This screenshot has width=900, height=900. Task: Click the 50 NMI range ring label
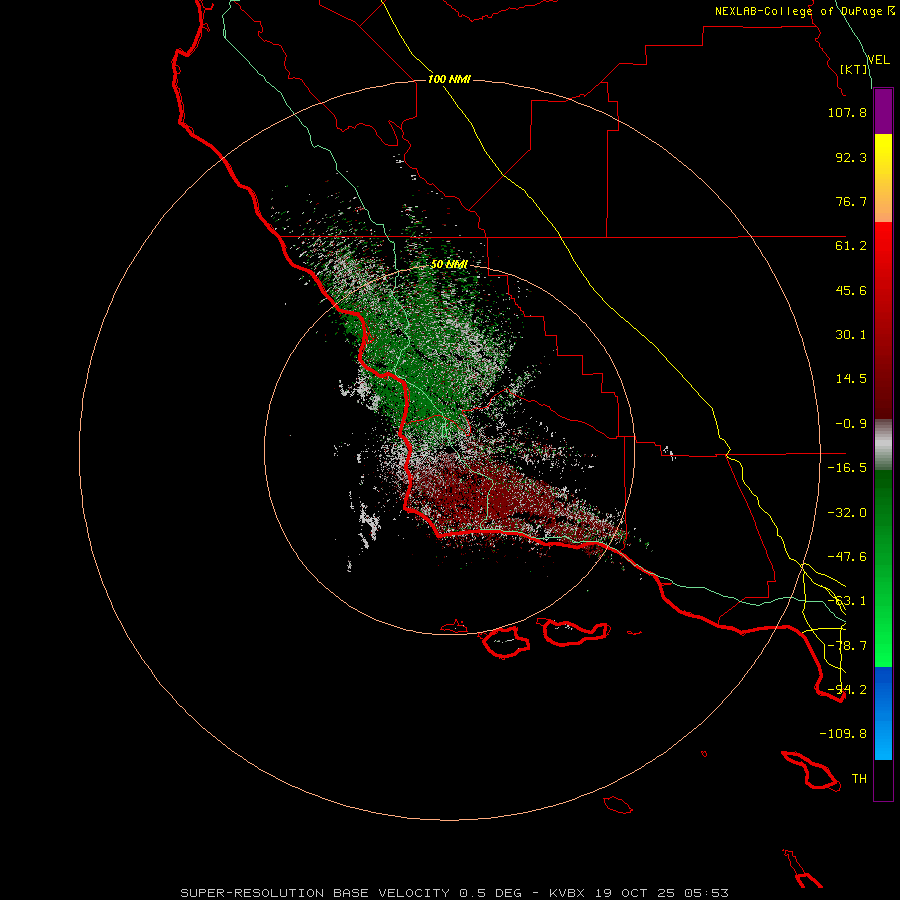(x=449, y=265)
